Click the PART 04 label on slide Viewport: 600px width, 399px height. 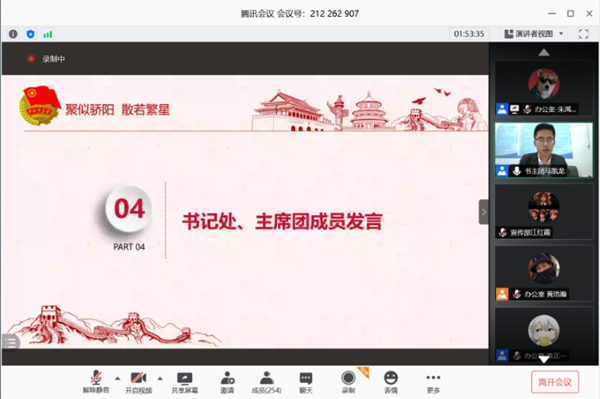click(129, 247)
